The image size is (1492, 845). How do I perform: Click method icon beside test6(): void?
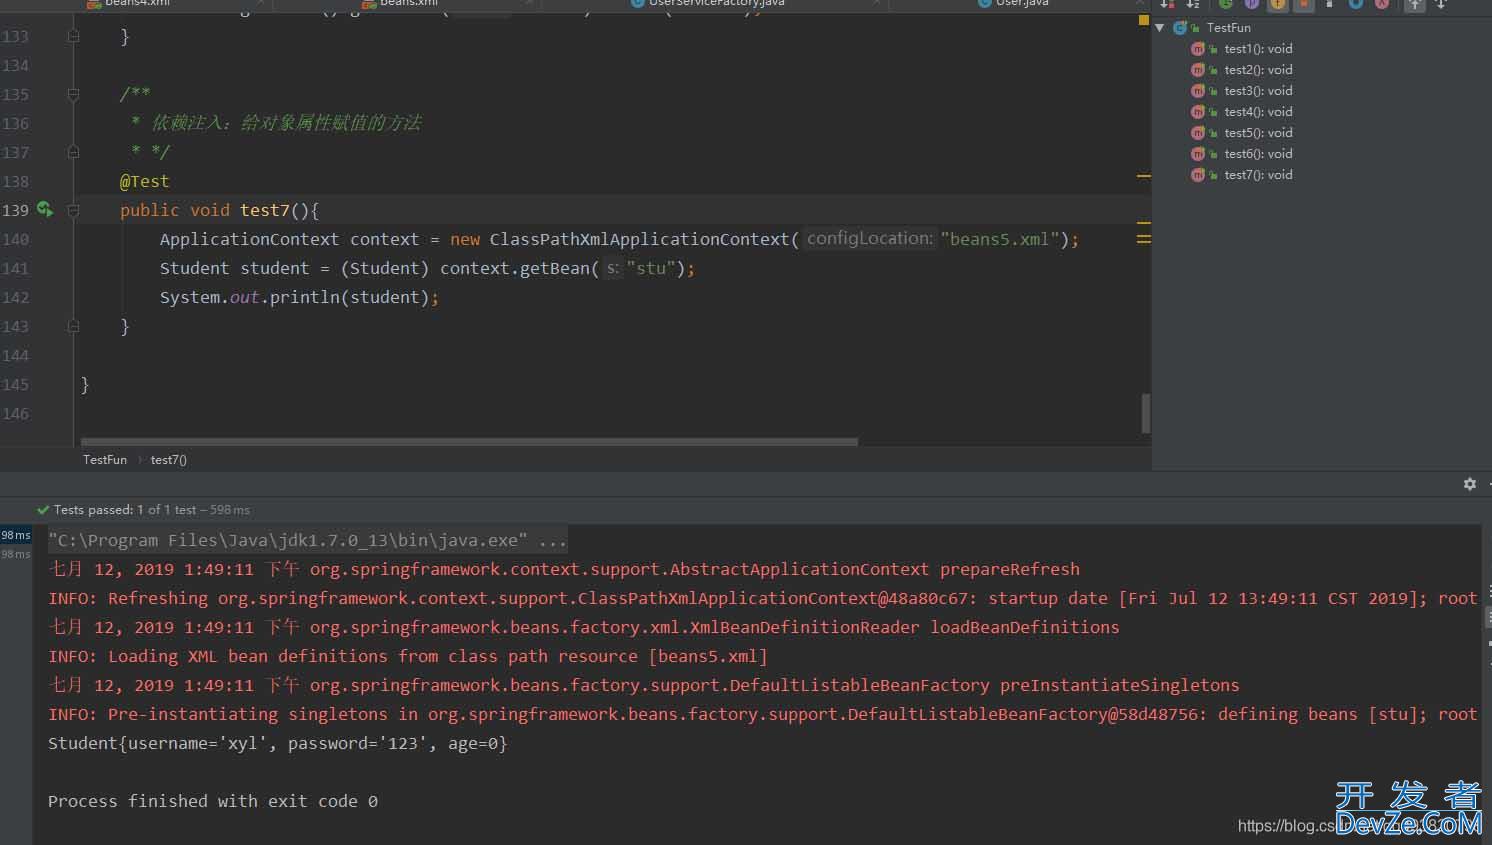click(1198, 154)
